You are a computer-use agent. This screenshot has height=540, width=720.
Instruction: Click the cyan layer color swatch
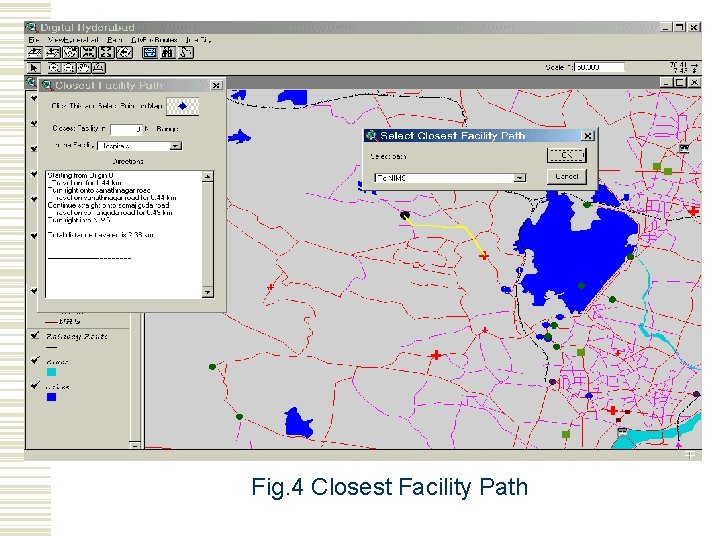(x=51, y=372)
